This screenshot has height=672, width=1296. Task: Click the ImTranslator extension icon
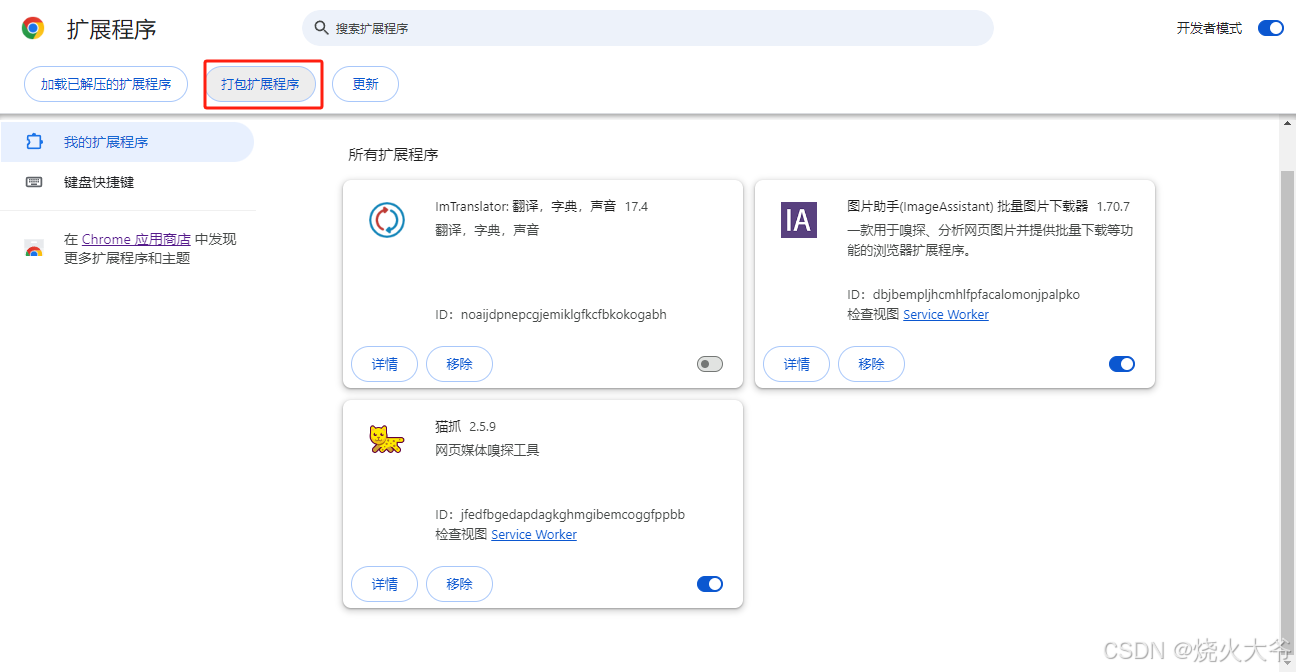(387, 220)
